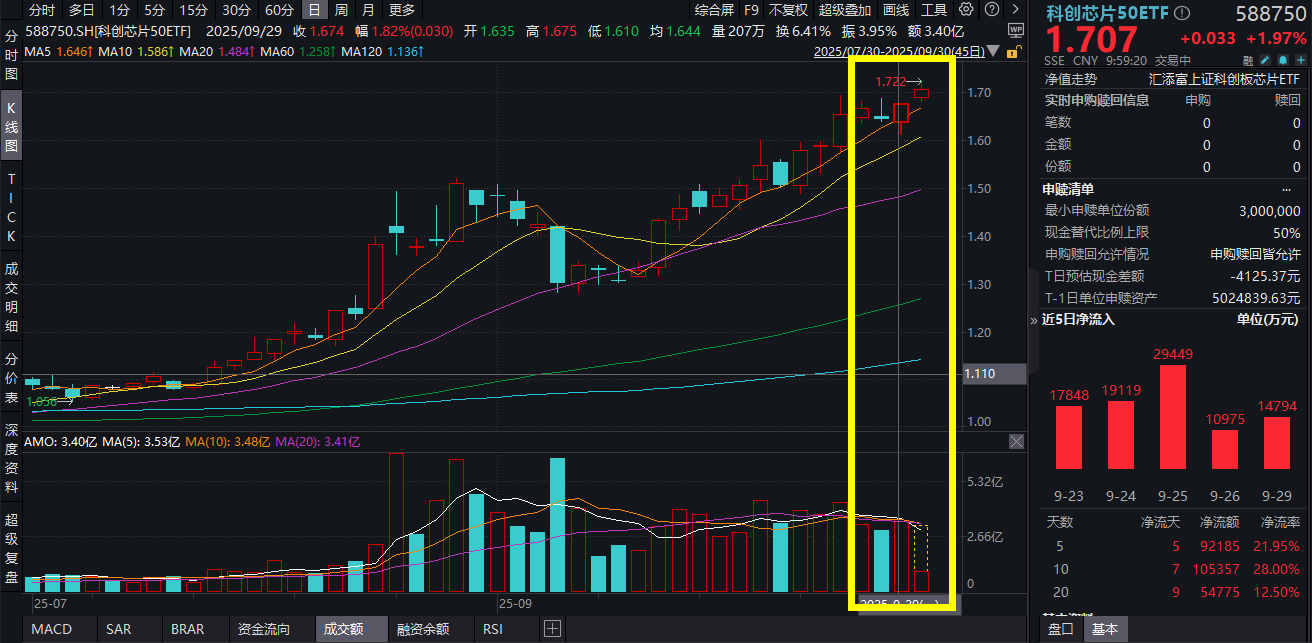Click the WP screen icon
This screenshot has width=1312, height=643.
pyautogui.click(x=1015, y=32)
